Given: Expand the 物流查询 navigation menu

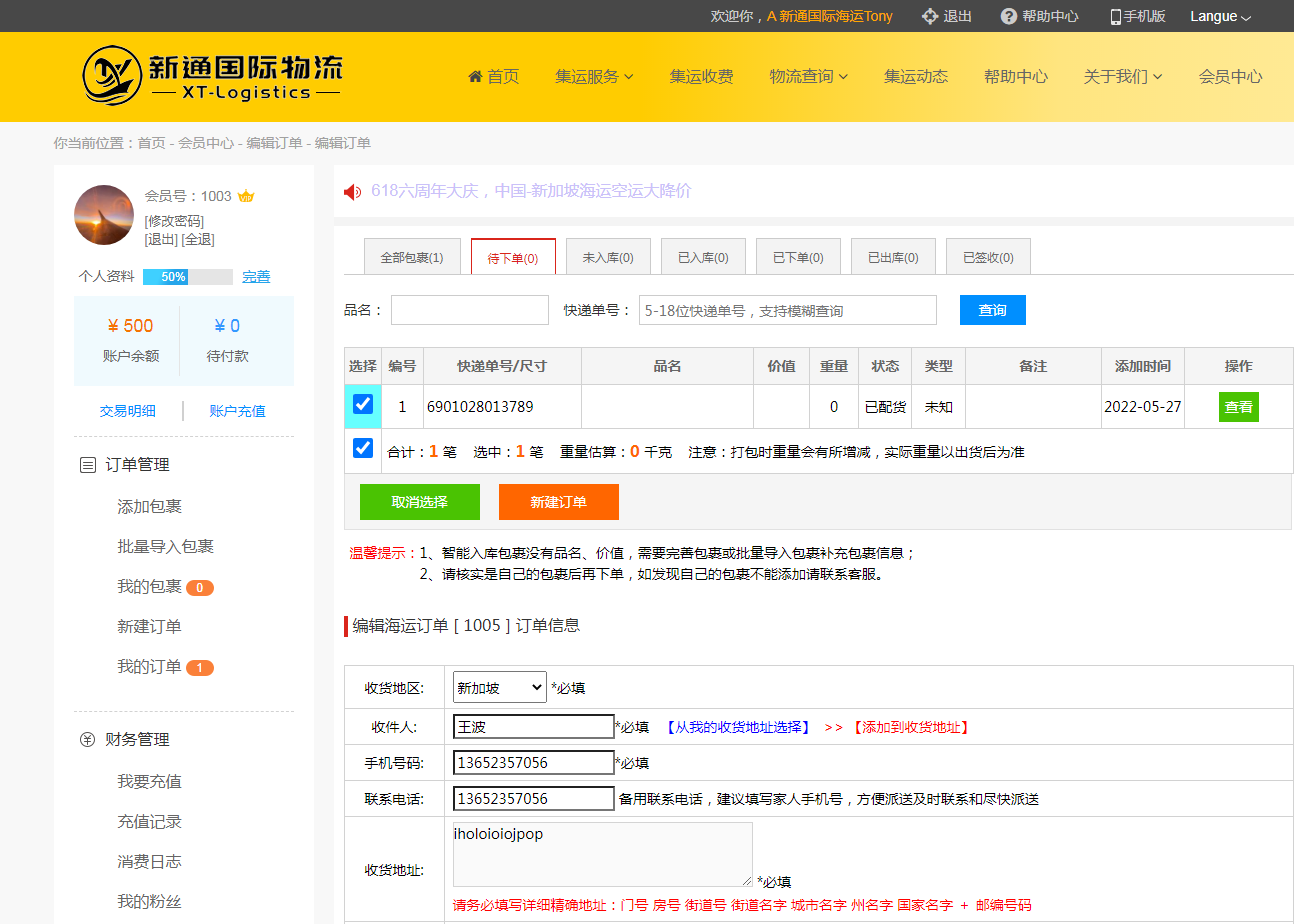Looking at the screenshot, I should (x=809, y=76).
